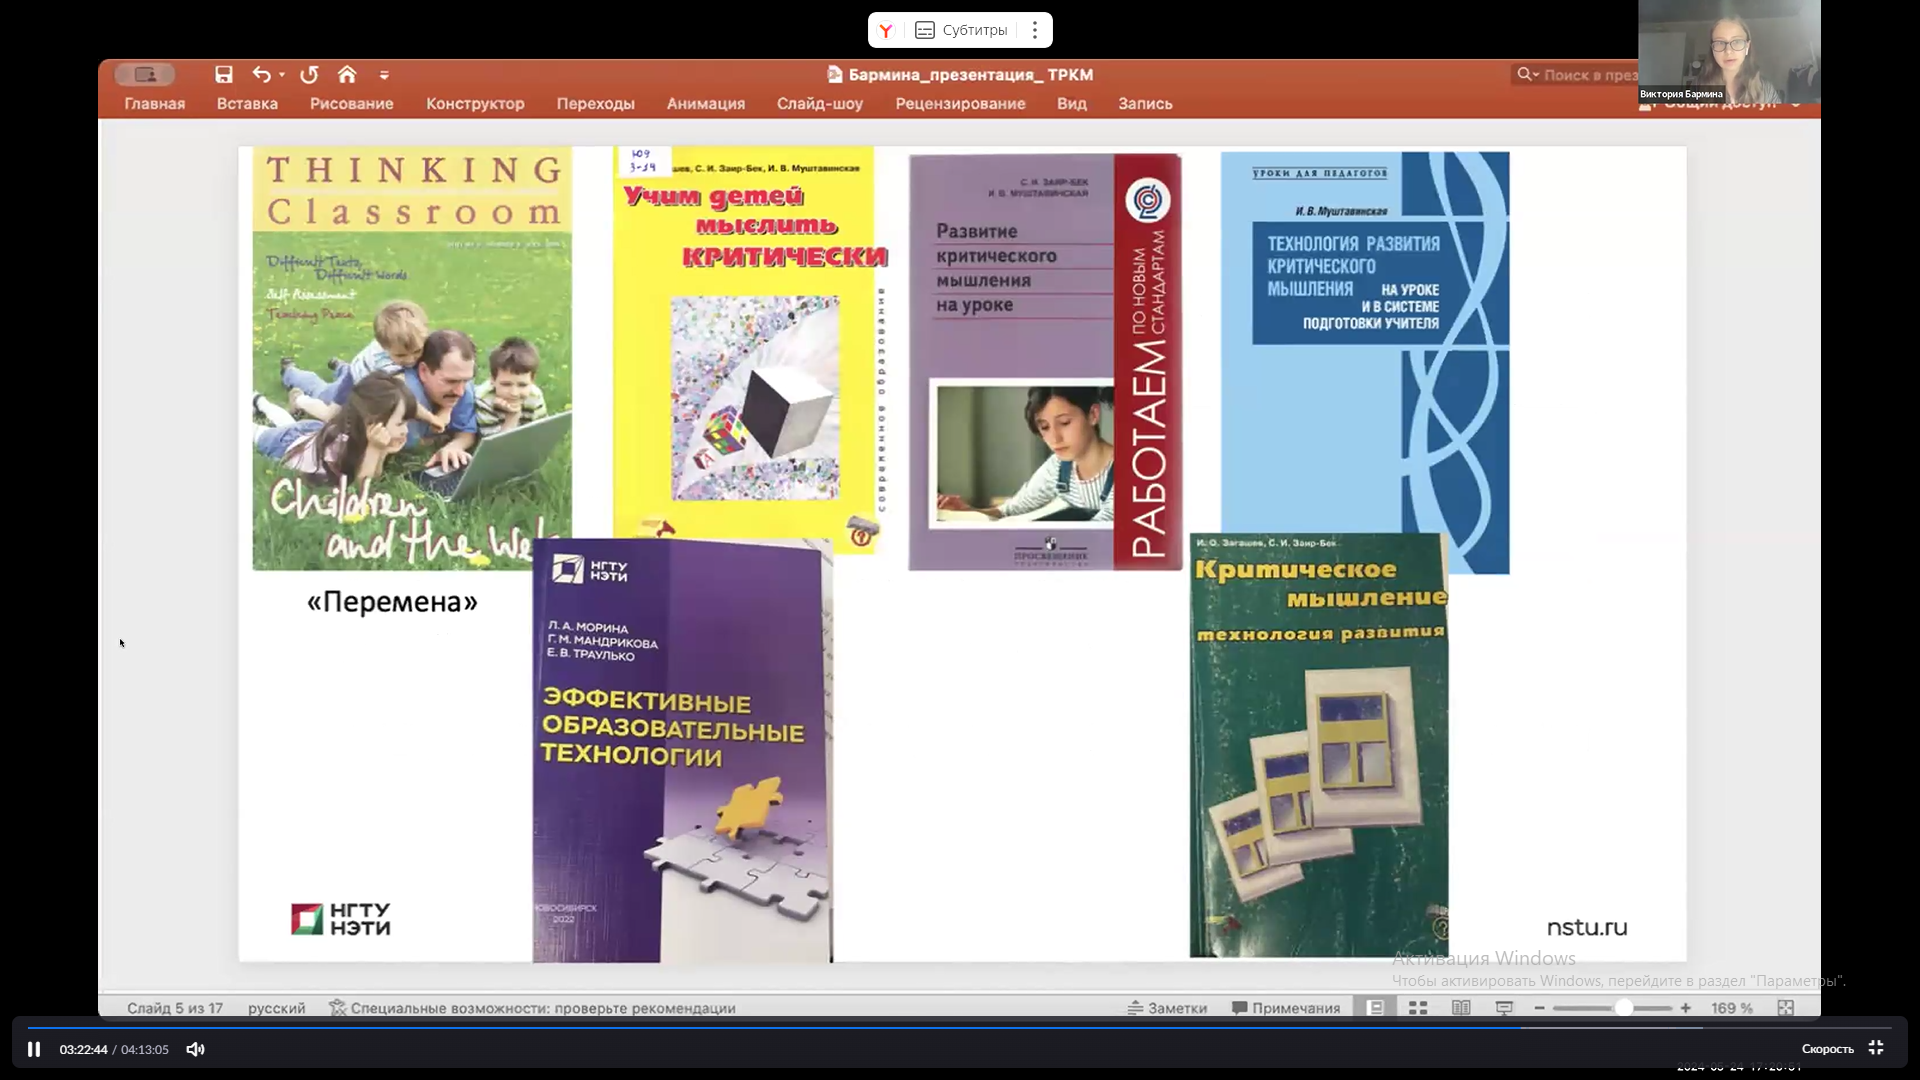Mute the video volume
The height and width of the screenshot is (1080, 1920).
195,1049
